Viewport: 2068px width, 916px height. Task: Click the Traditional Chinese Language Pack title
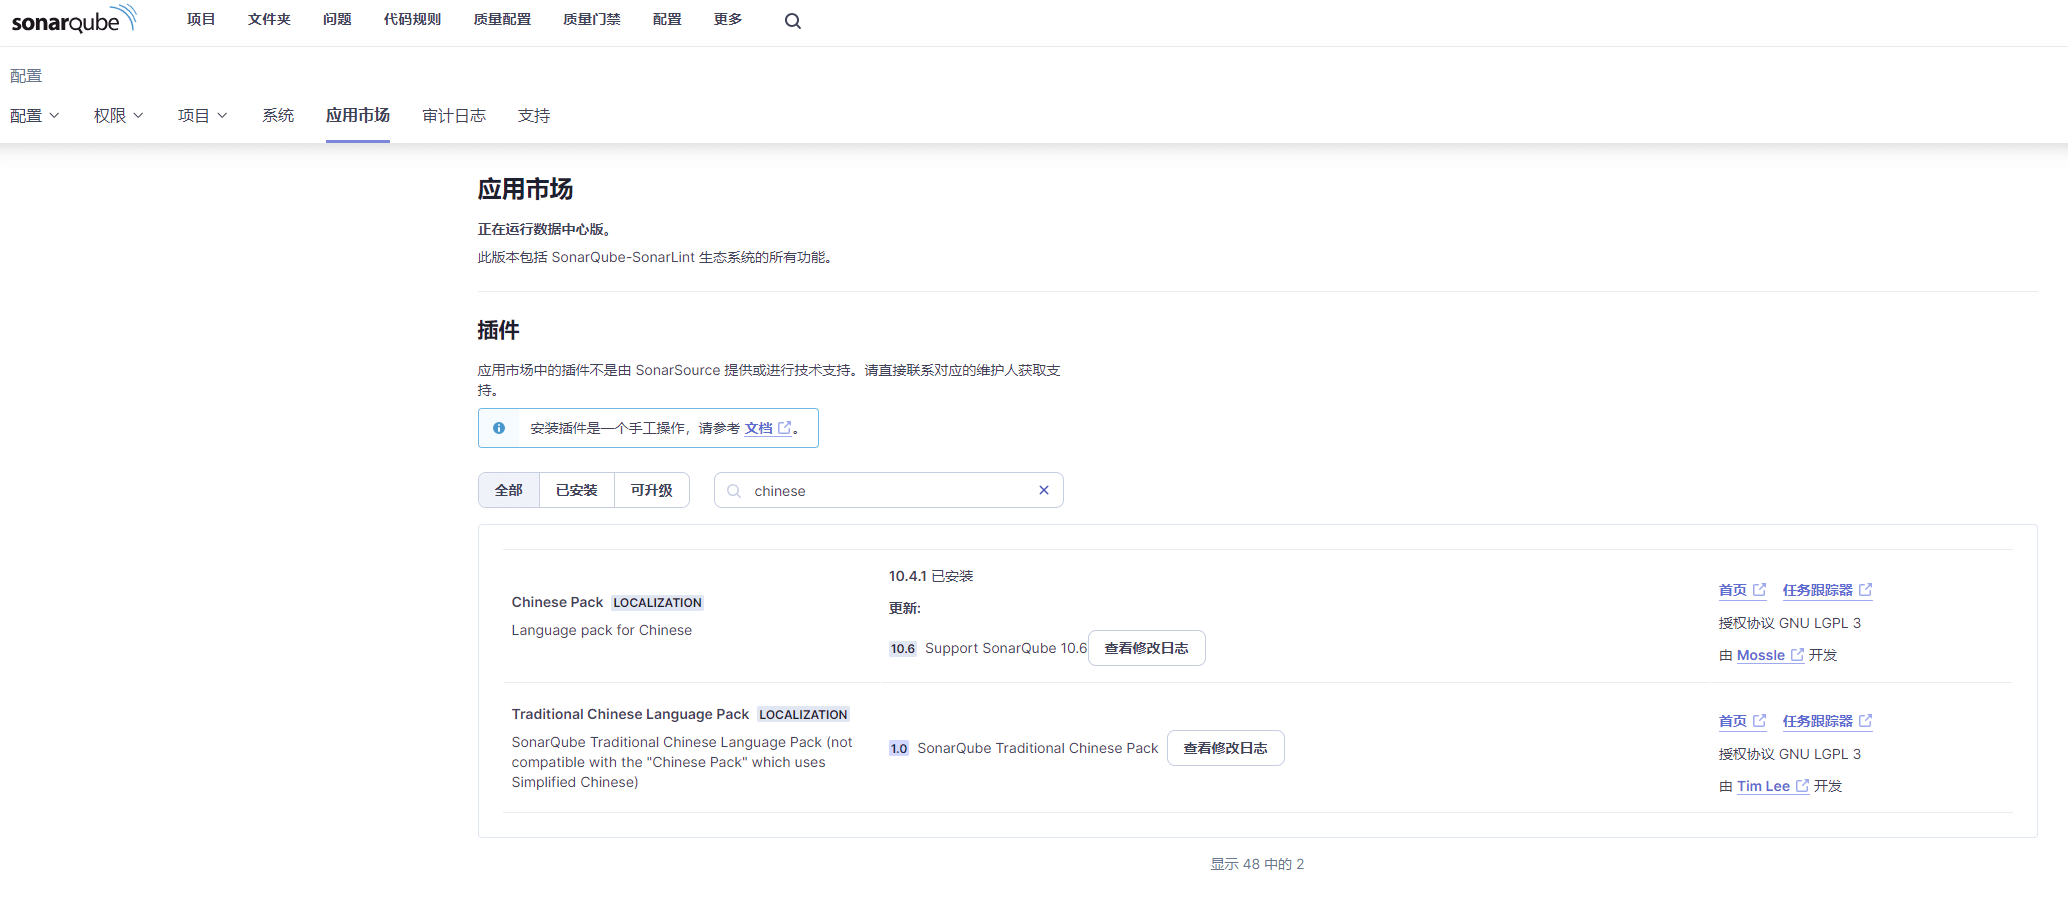click(630, 714)
